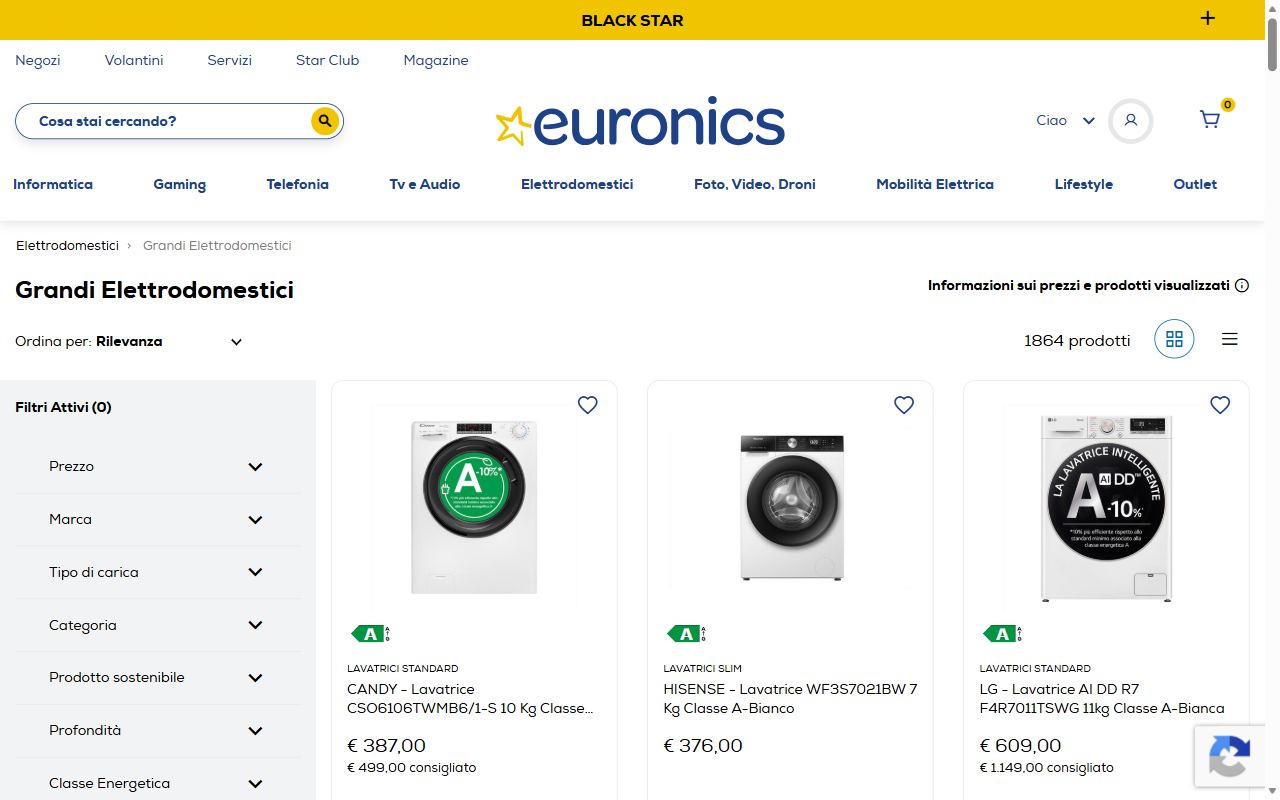Open the Tv e Audio menu
Viewport: 1280px width, 800px height.
[x=425, y=184]
